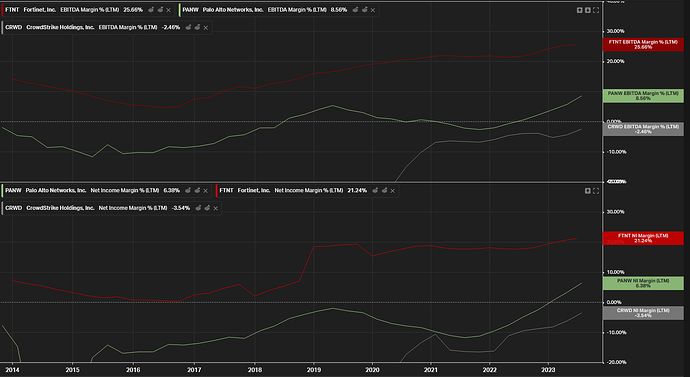This screenshot has width=690, height=377.
Task: Click 'Fortinet, Inc.' in the EBITDA Margin legend
Action: [x=40, y=10]
